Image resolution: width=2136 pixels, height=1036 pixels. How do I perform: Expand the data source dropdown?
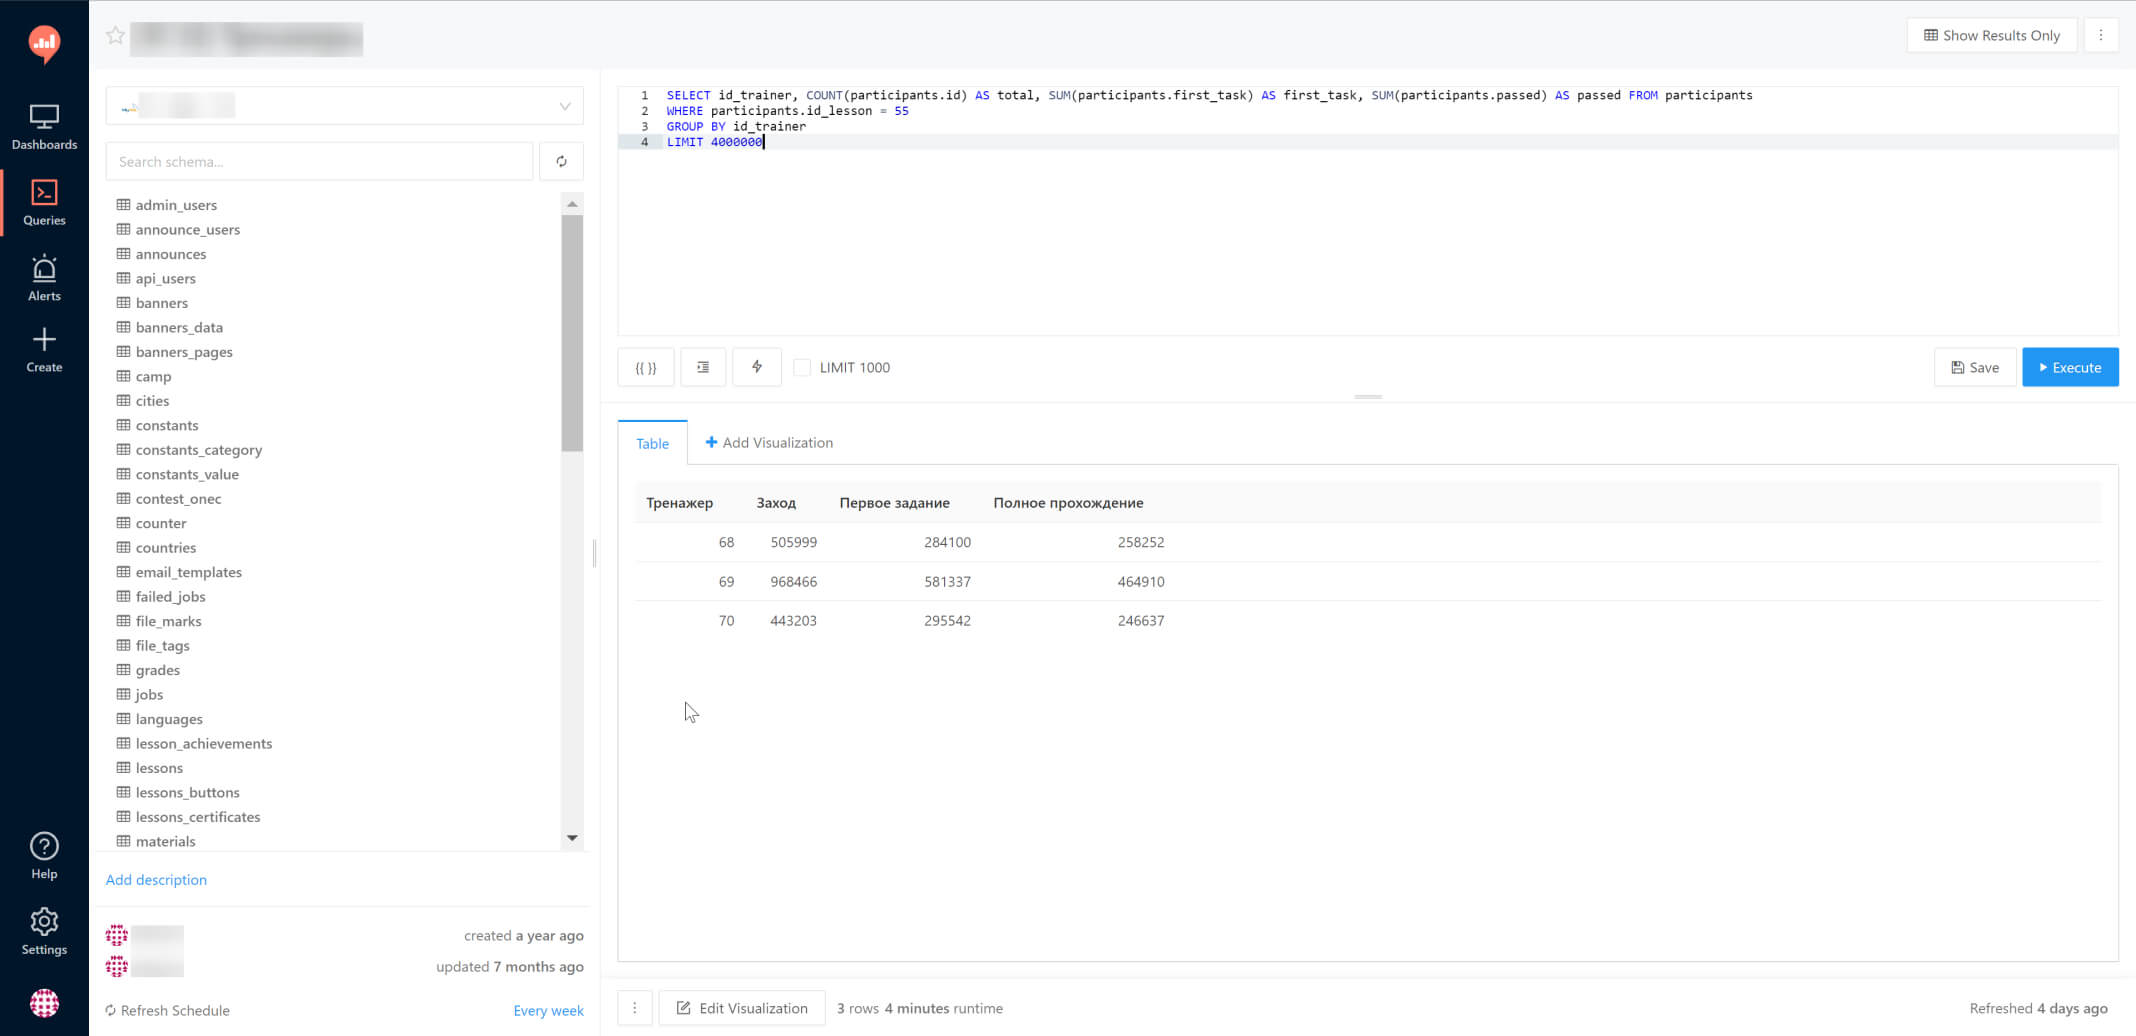pyautogui.click(x=345, y=106)
